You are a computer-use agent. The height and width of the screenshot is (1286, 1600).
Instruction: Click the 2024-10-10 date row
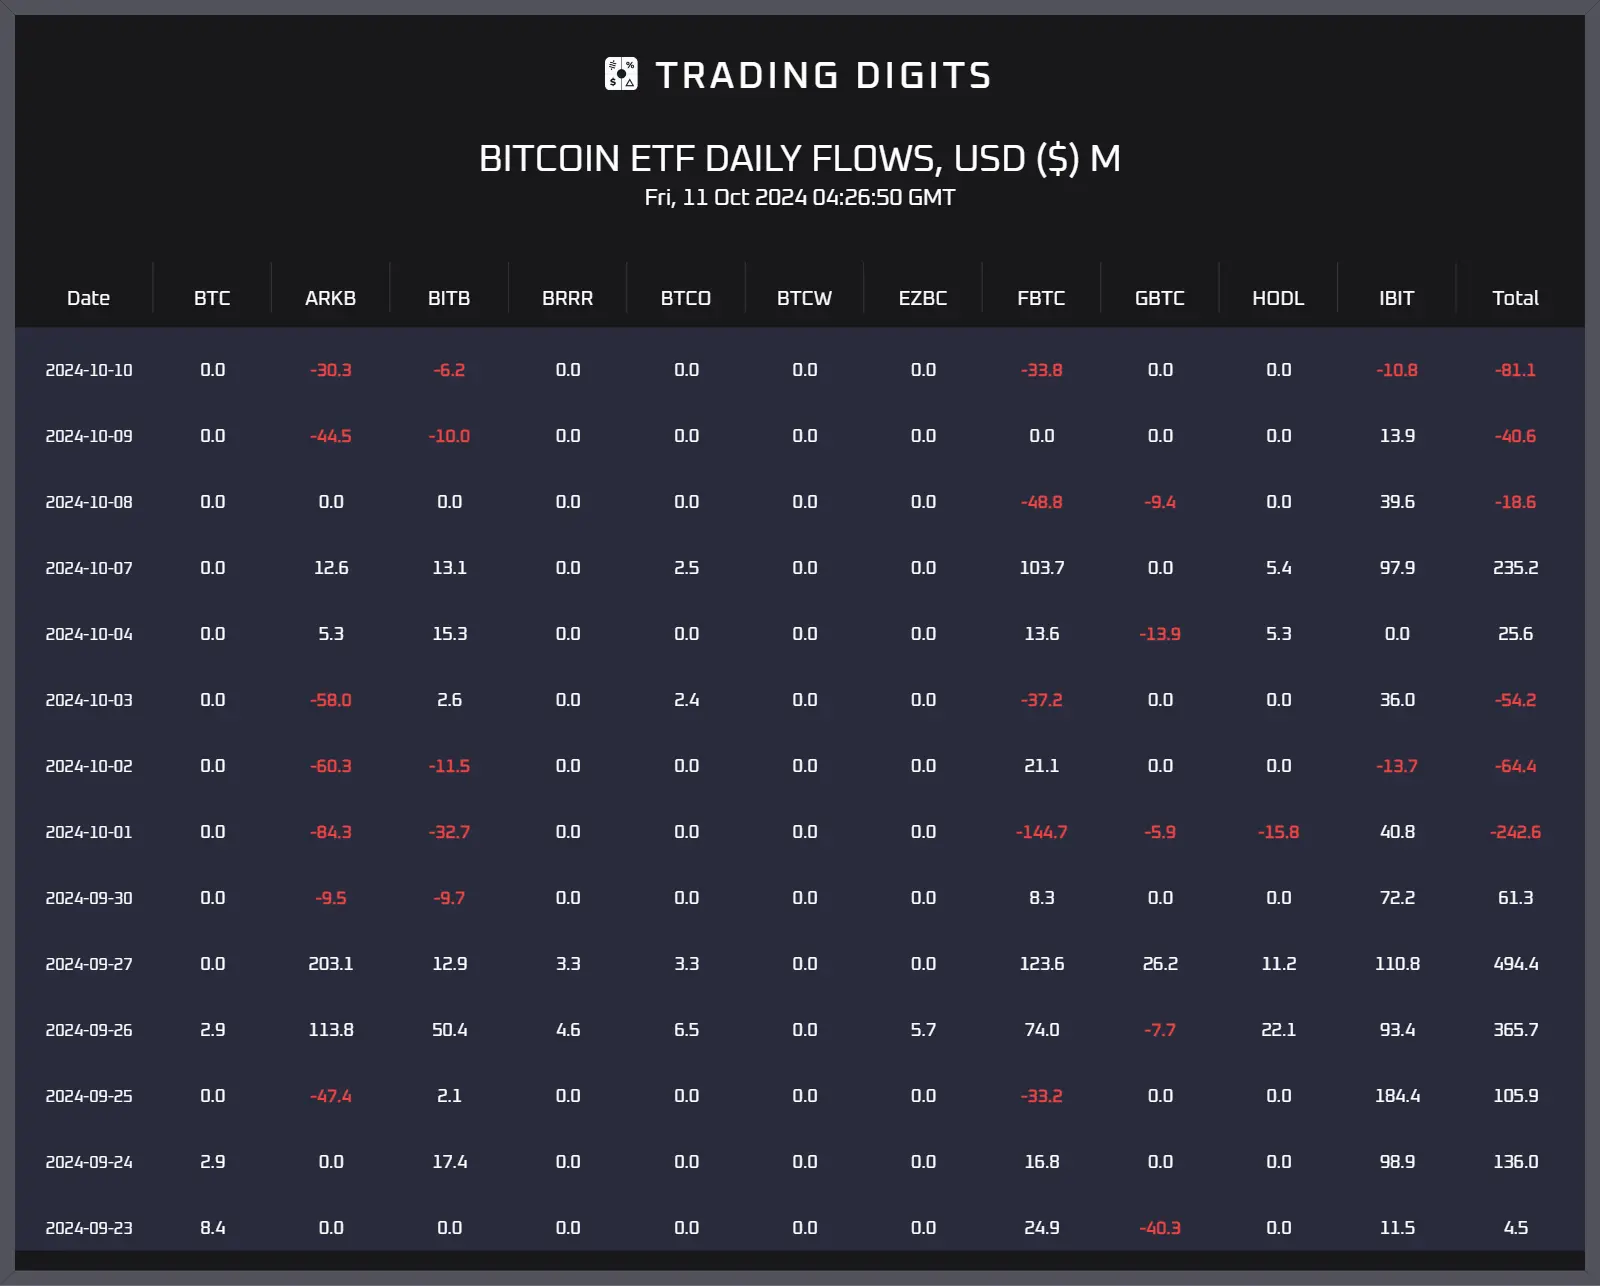[800, 370]
